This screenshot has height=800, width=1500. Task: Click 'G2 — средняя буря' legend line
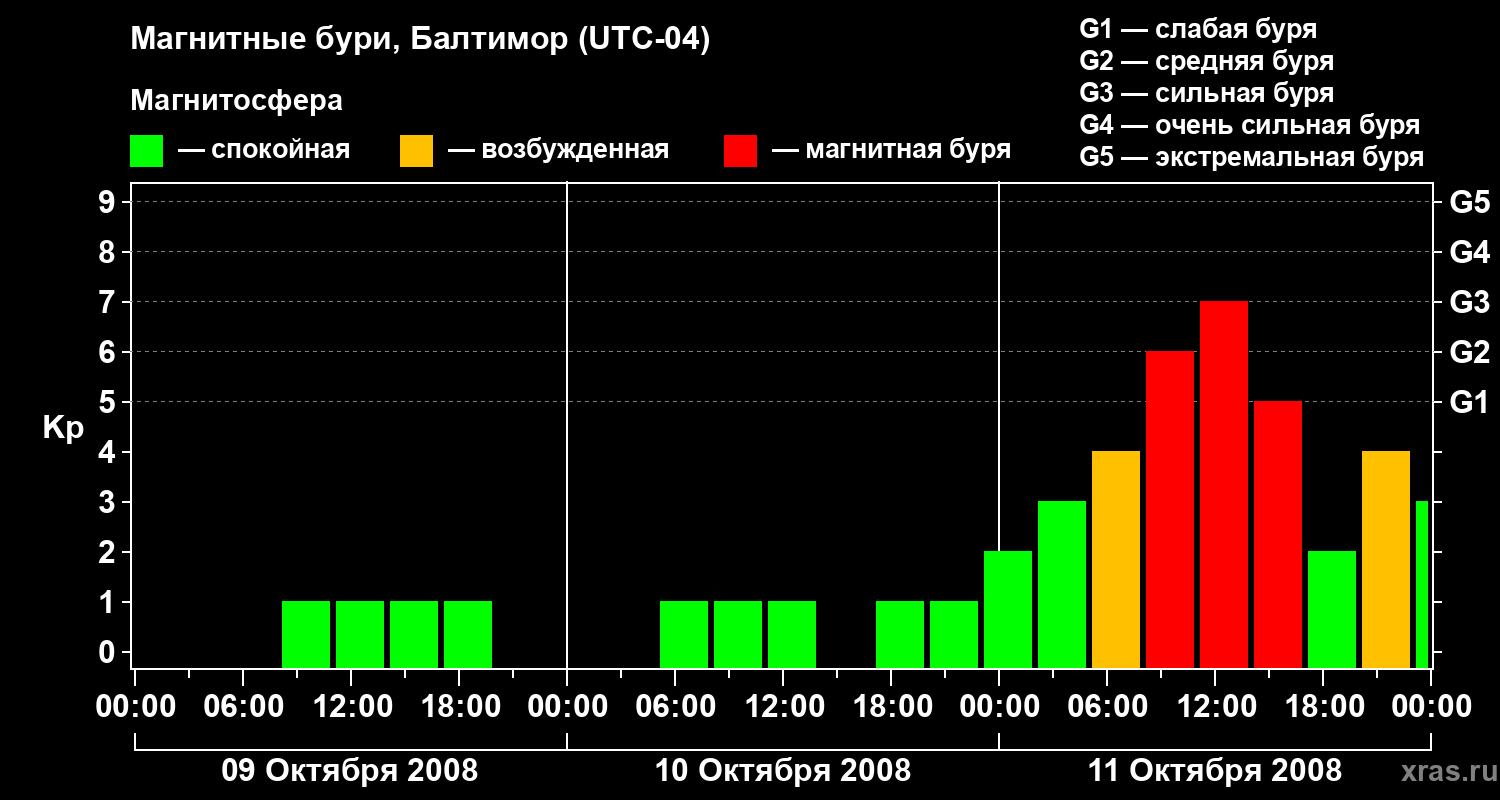point(1206,61)
